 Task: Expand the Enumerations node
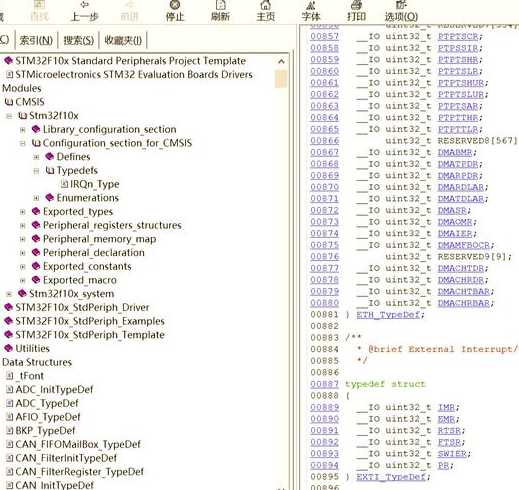coord(36,198)
